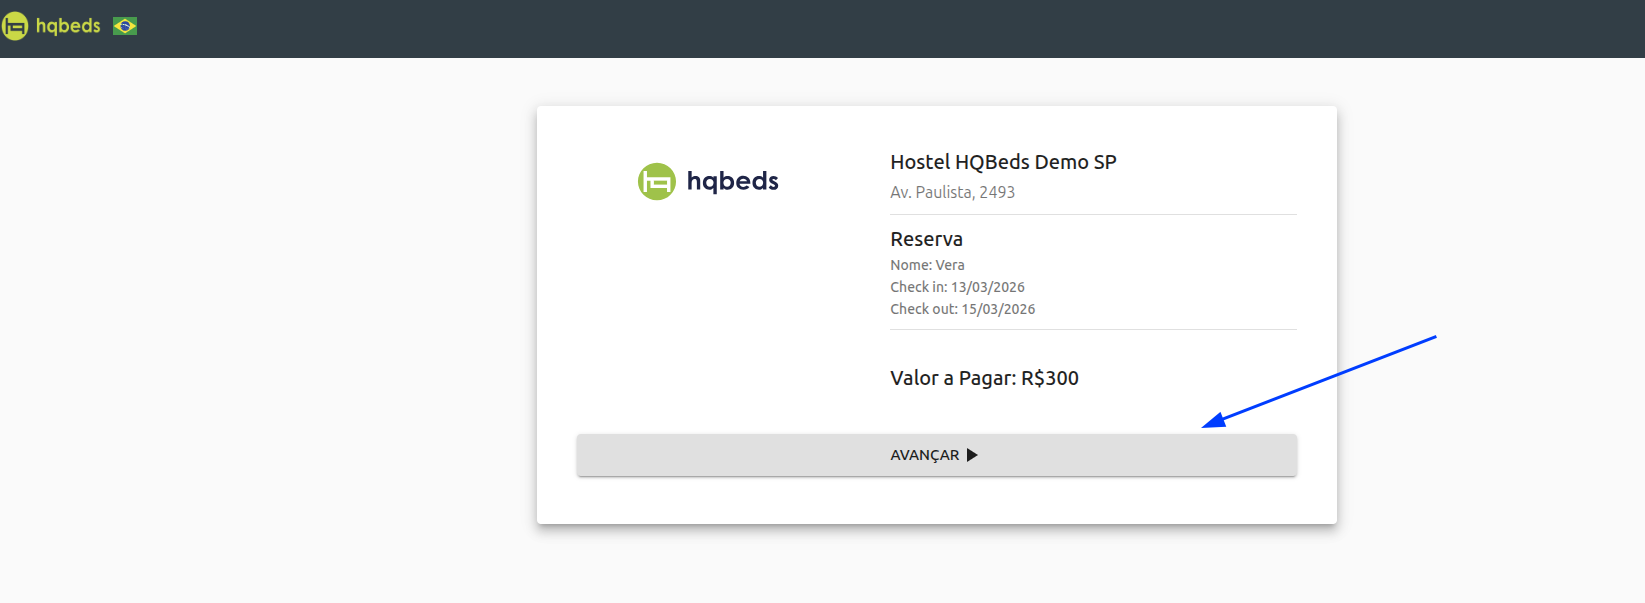Click the hqbeds wordmark in the card
Screen dimensions: 1645x603
click(732, 181)
